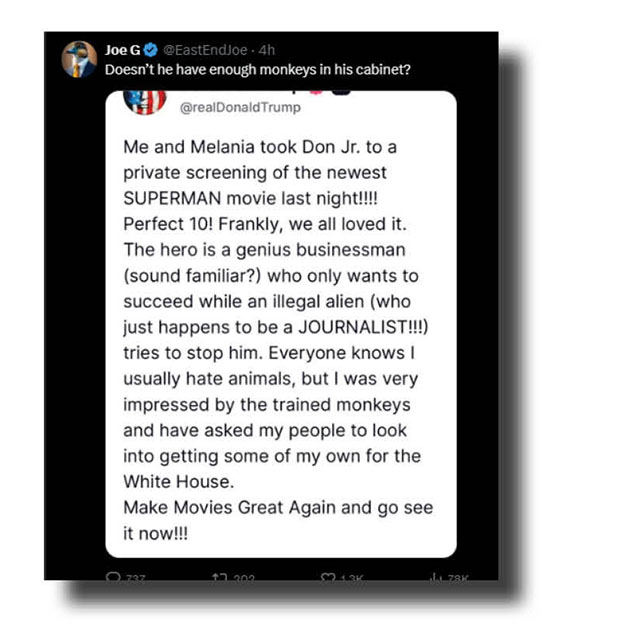Open the views bar chart icon

point(434,576)
